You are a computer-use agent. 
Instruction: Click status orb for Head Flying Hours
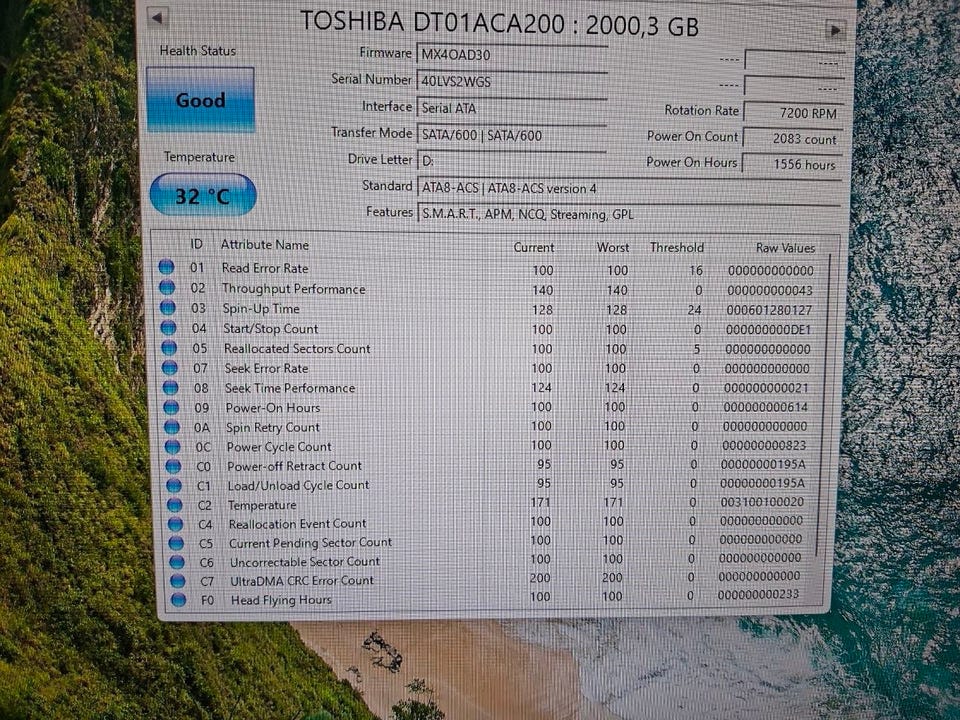178,599
